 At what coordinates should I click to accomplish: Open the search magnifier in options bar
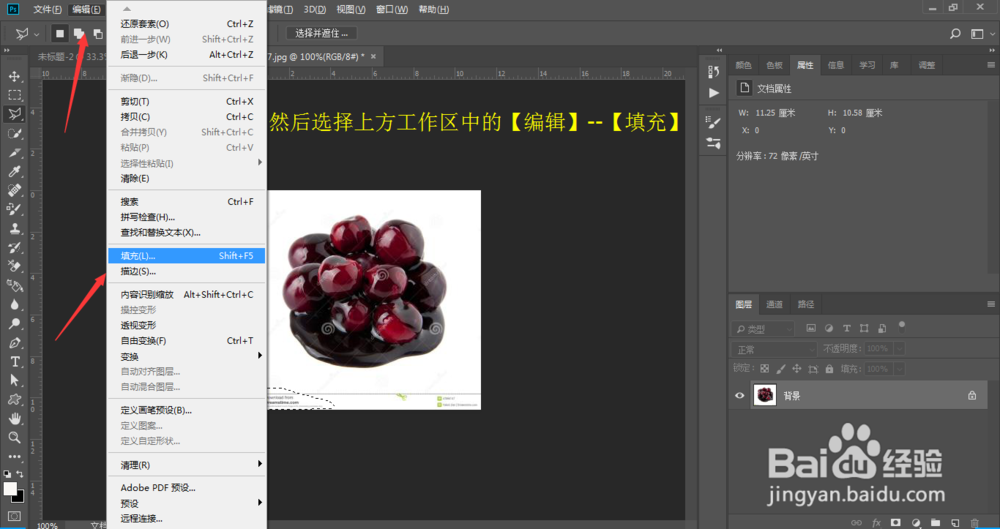click(x=955, y=34)
